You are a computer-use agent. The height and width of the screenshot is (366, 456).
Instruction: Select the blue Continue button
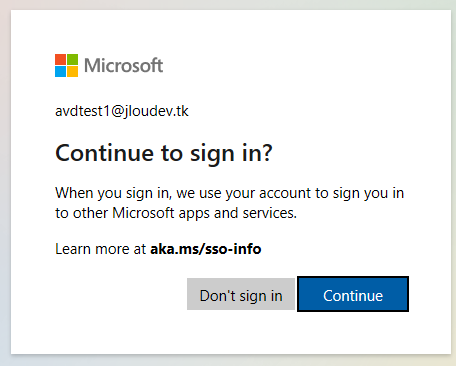(353, 294)
